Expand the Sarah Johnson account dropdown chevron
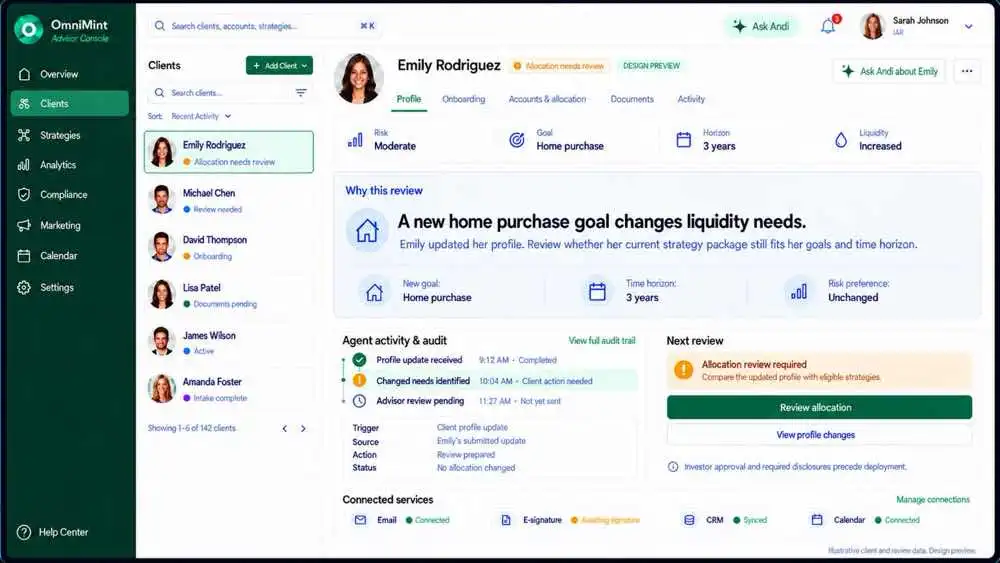Image resolution: width=1000 pixels, height=563 pixels. click(969, 26)
